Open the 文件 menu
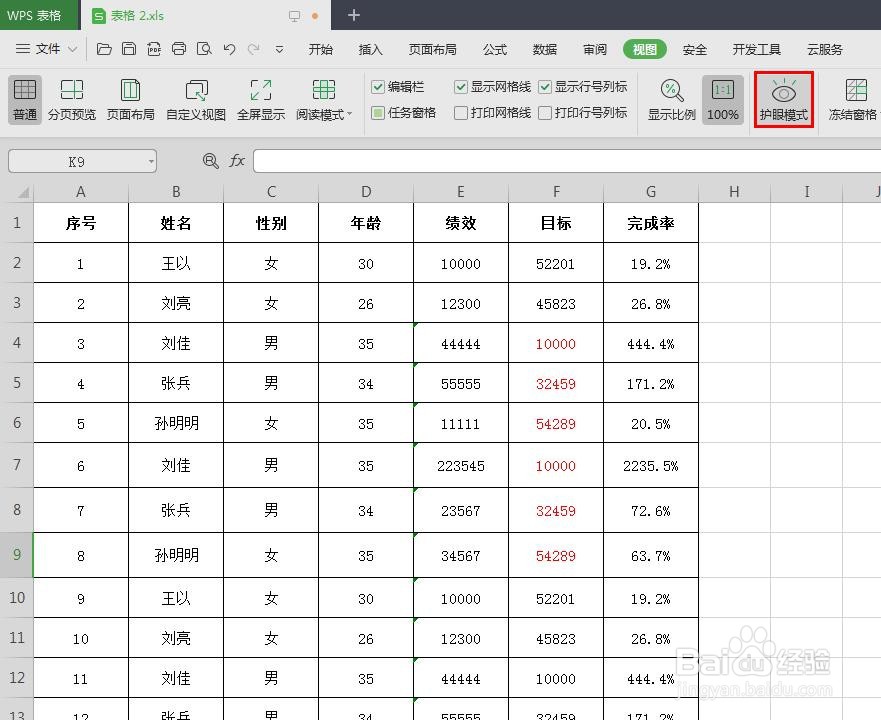This screenshot has height=720, width=881. pyautogui.click(x=50, y=48)
